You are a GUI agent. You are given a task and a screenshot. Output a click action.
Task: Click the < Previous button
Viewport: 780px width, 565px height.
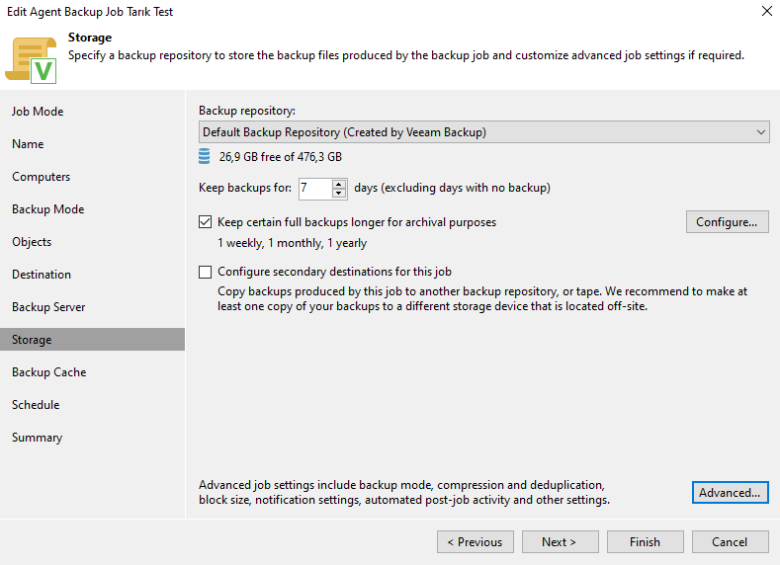click(475, 542)
